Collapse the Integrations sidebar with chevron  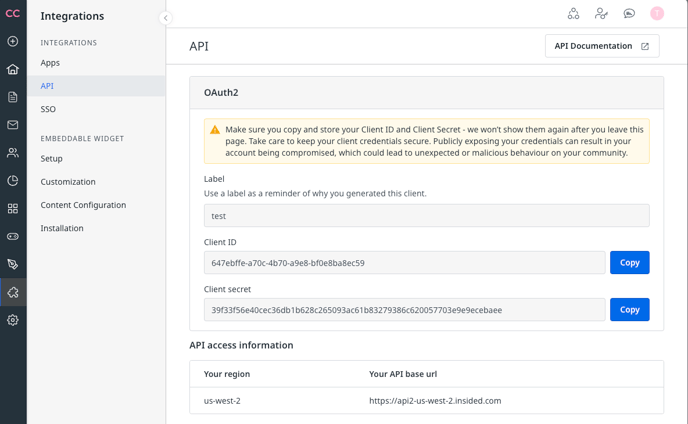click(x=165, y=18)
